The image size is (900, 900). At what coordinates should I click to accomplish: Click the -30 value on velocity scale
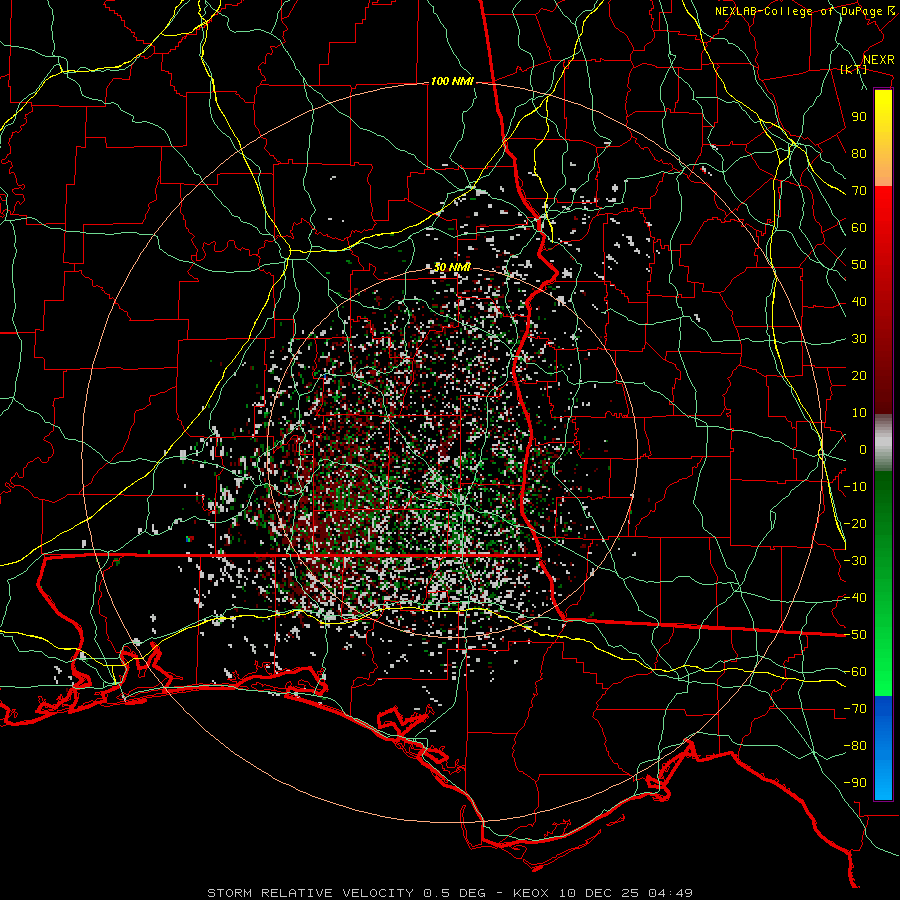click(855, 561)
